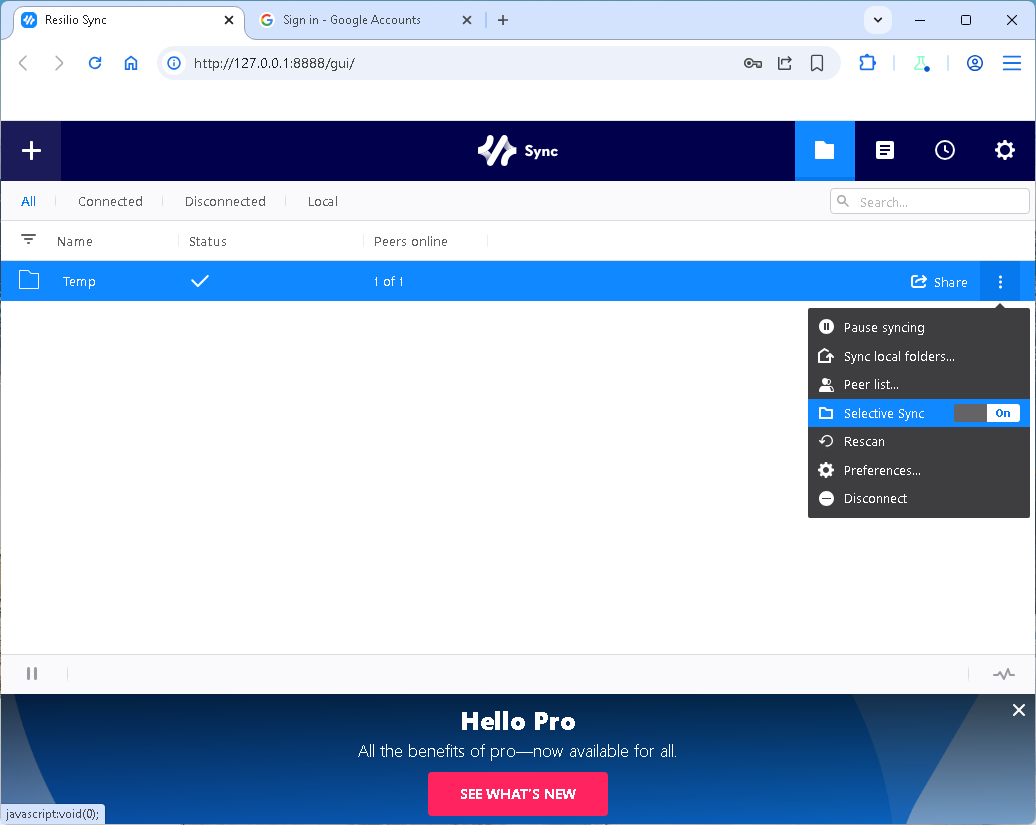Image resolution: width=1036 pixels, height=825 pixels.
Task: Toggle the Selective Sync switch
Action: 986,413
